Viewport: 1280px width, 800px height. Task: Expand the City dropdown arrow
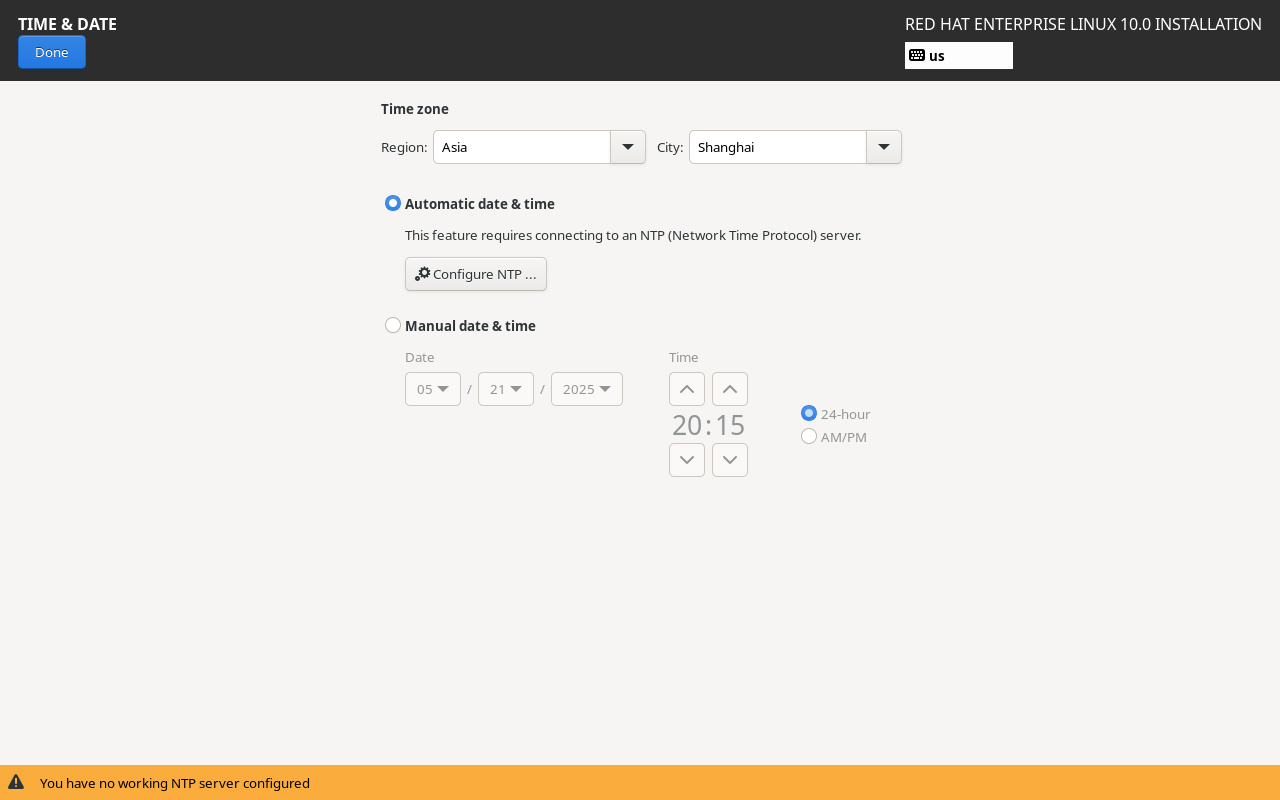[x=884, y=147]
